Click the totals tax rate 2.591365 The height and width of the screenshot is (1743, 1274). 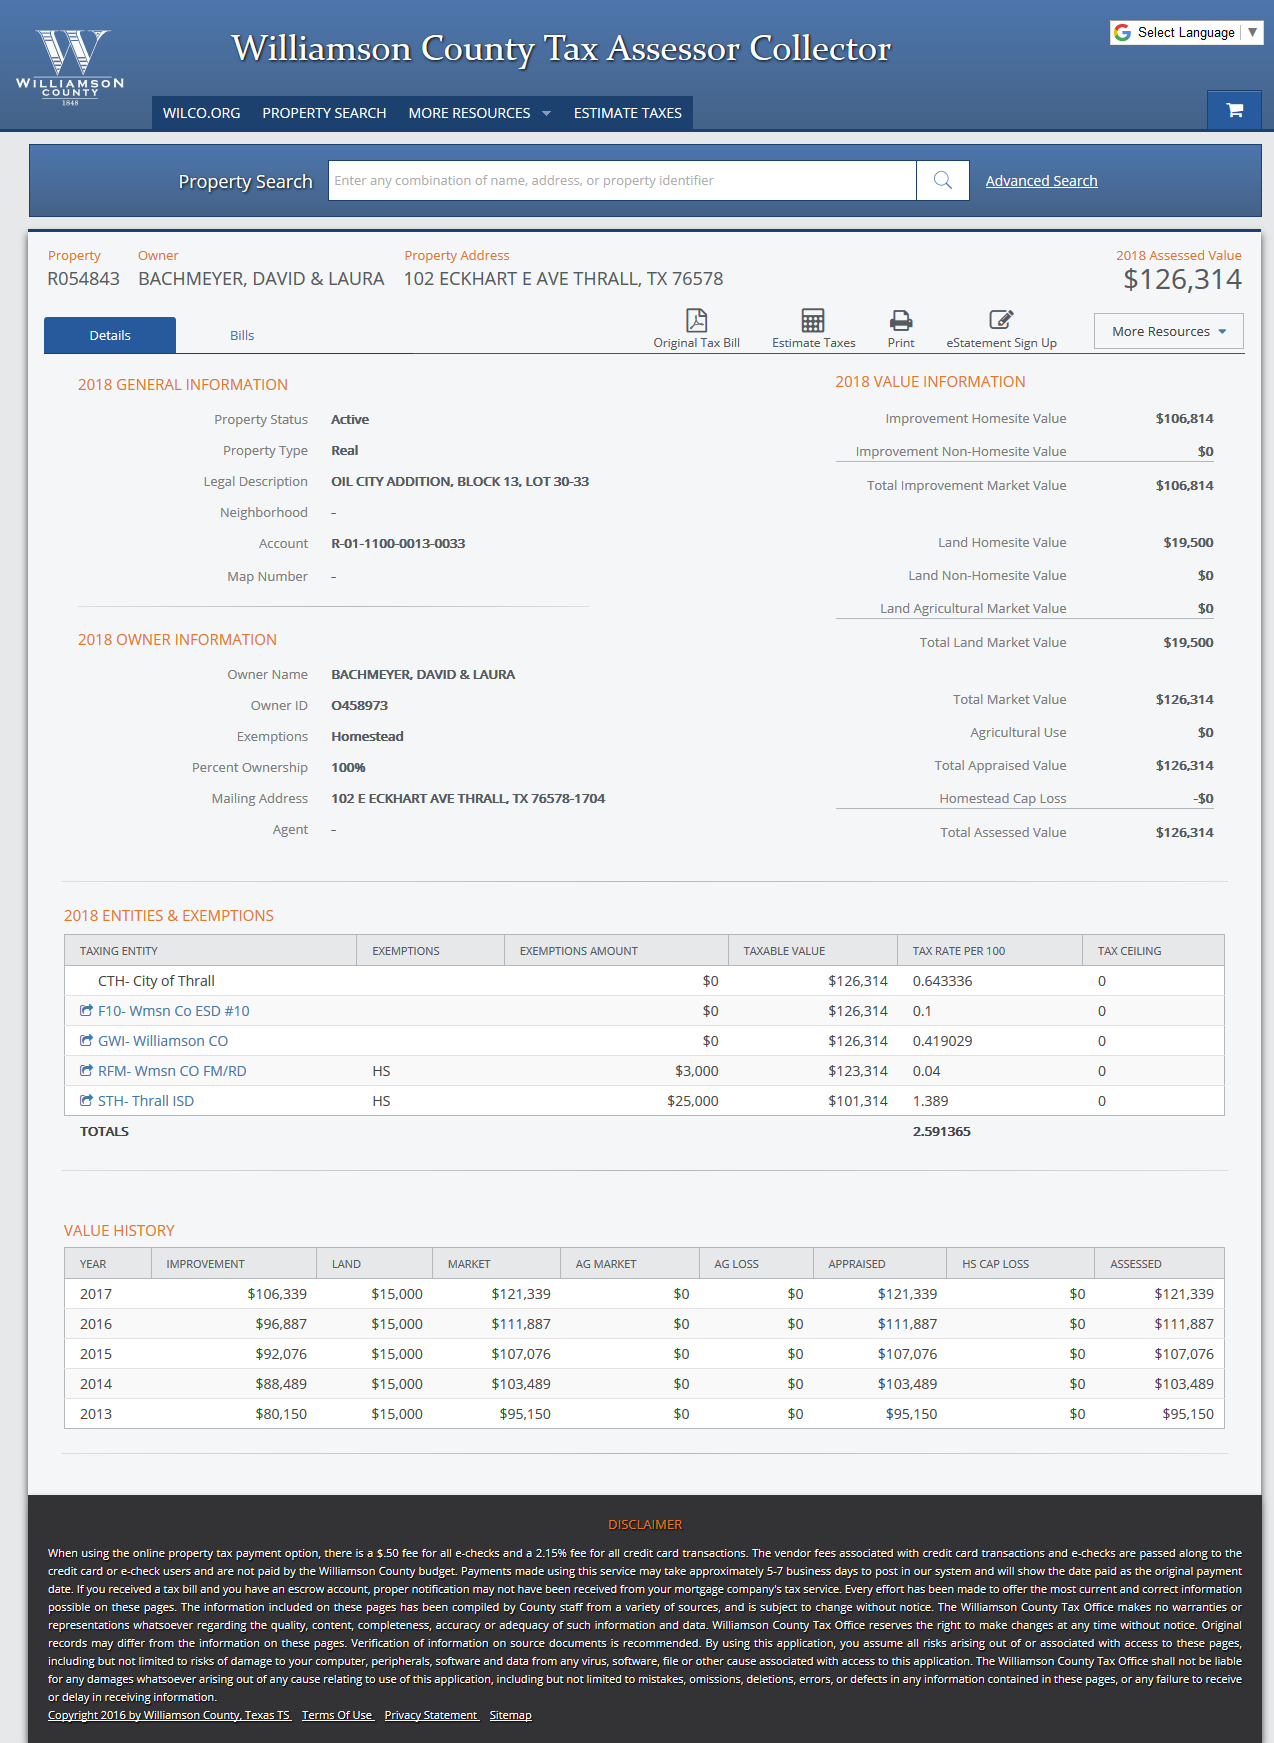[x=941, y=1132]
